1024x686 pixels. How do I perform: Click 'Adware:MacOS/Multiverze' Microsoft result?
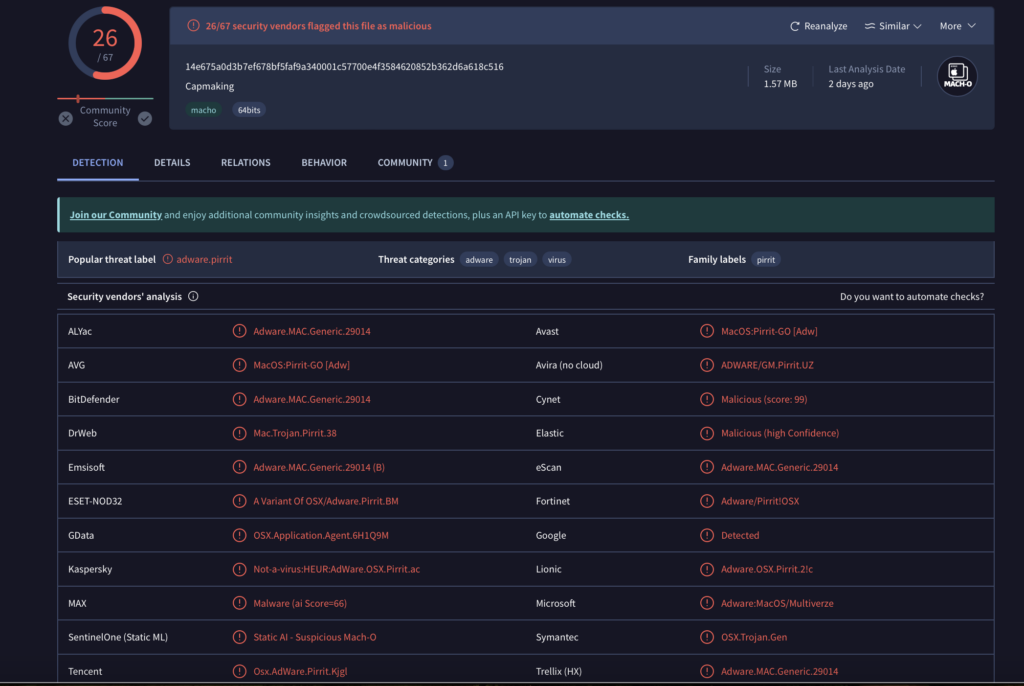click(777, 603)
